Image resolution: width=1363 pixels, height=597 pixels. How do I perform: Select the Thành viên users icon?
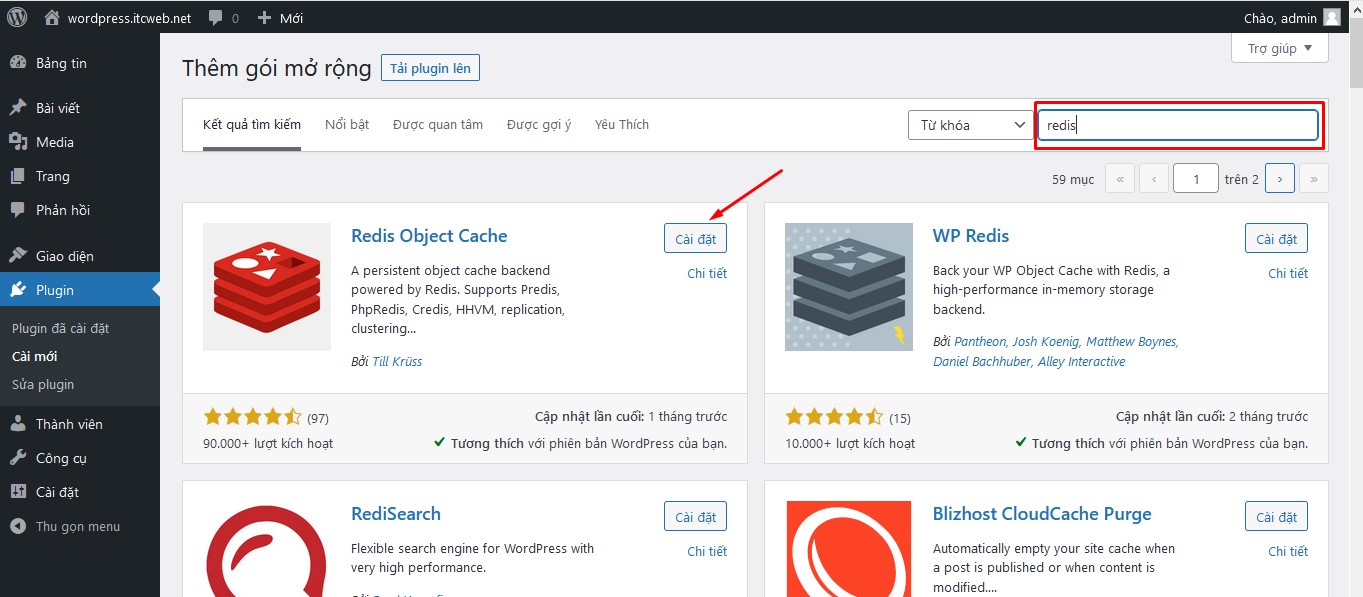(19, 423)
